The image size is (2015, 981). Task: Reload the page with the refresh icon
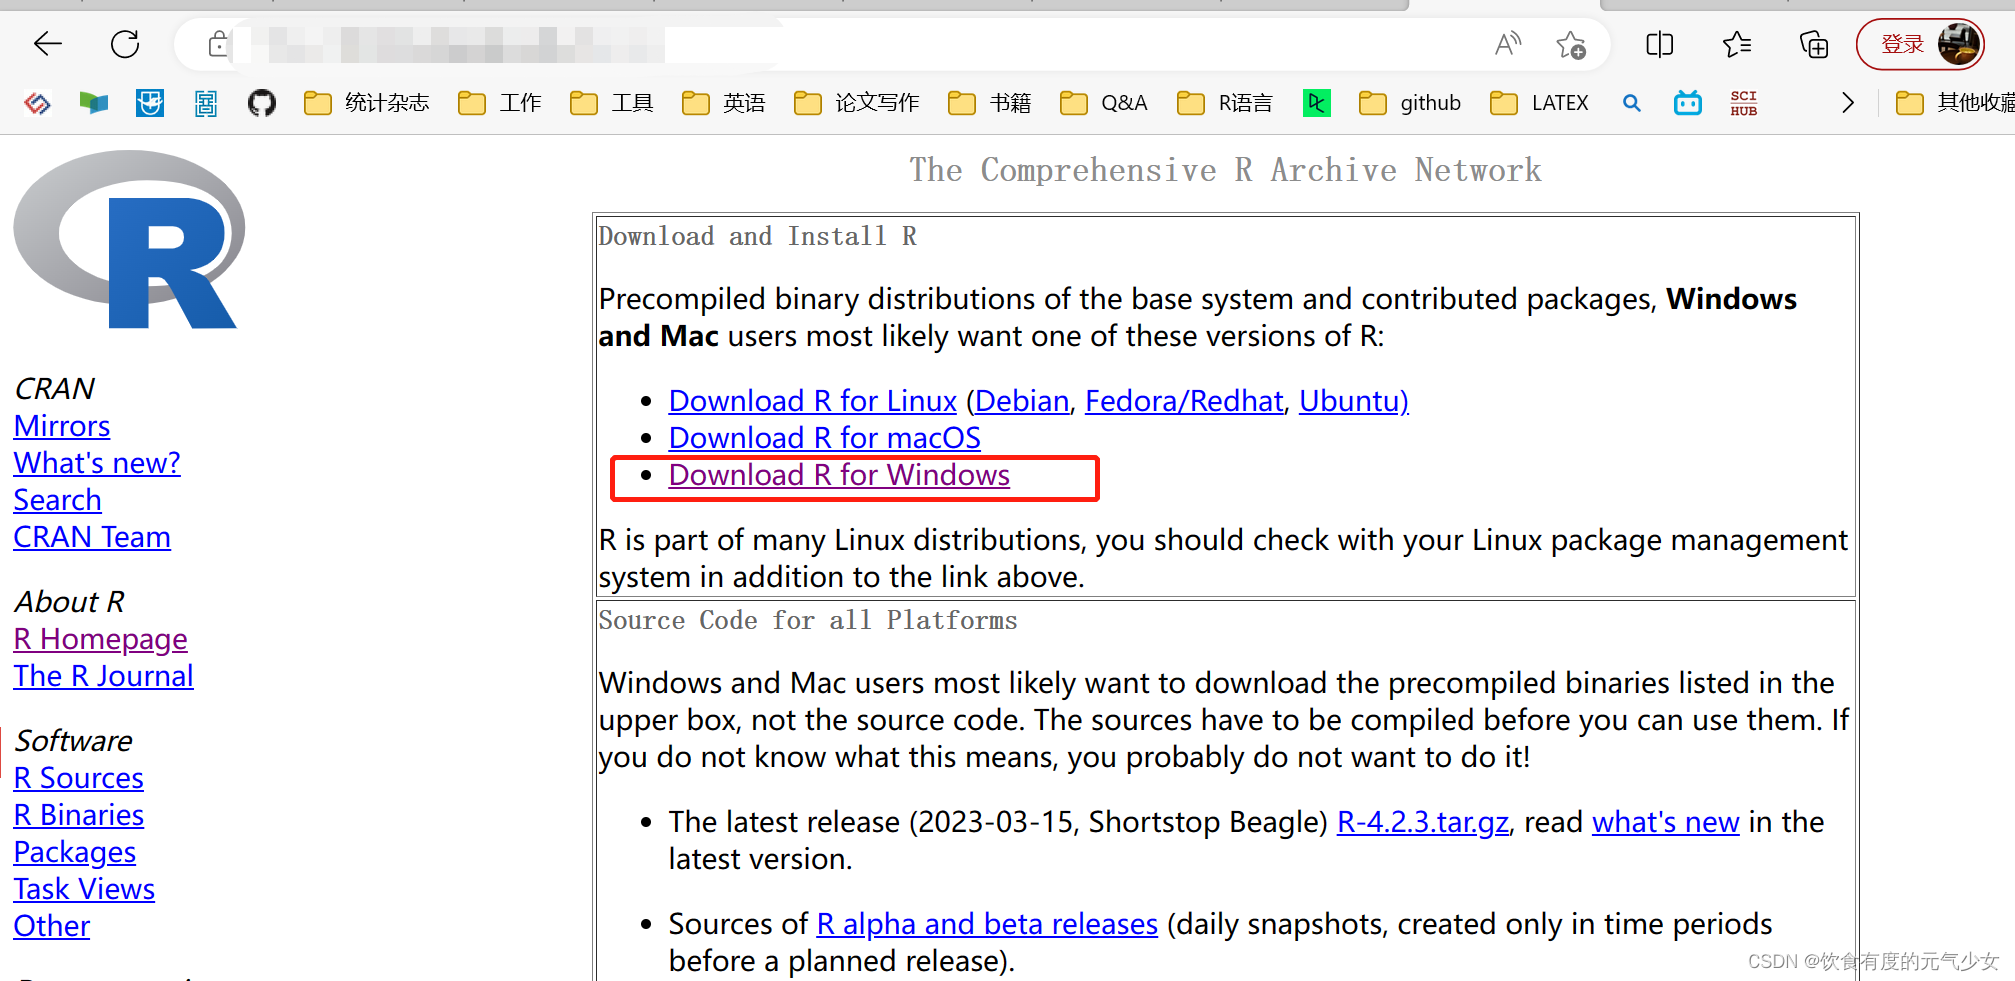[x=125, y=44]
